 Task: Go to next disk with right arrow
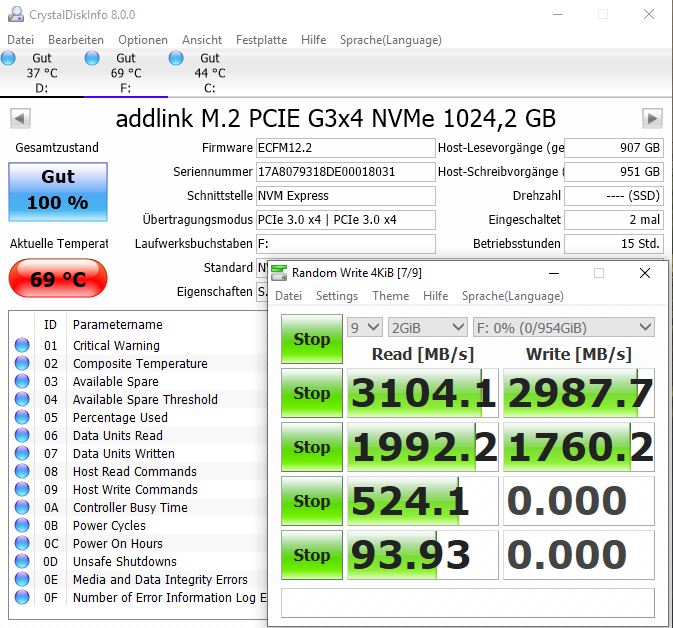[652, 118]
